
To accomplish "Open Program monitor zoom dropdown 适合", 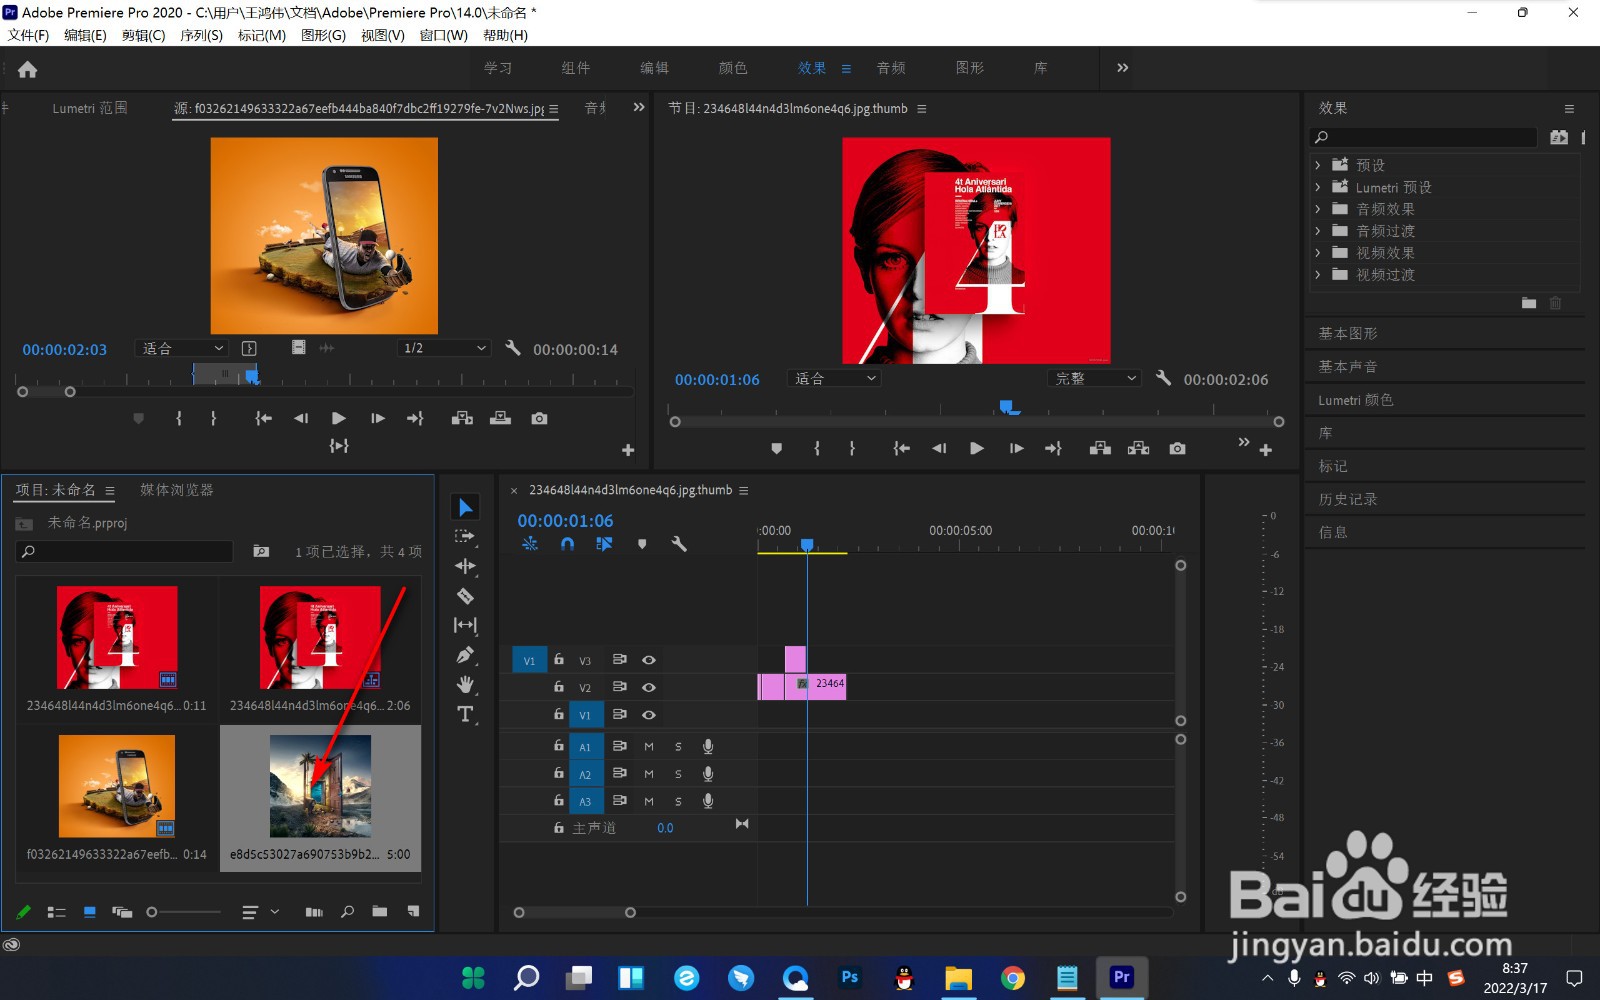I will (834, 378).
